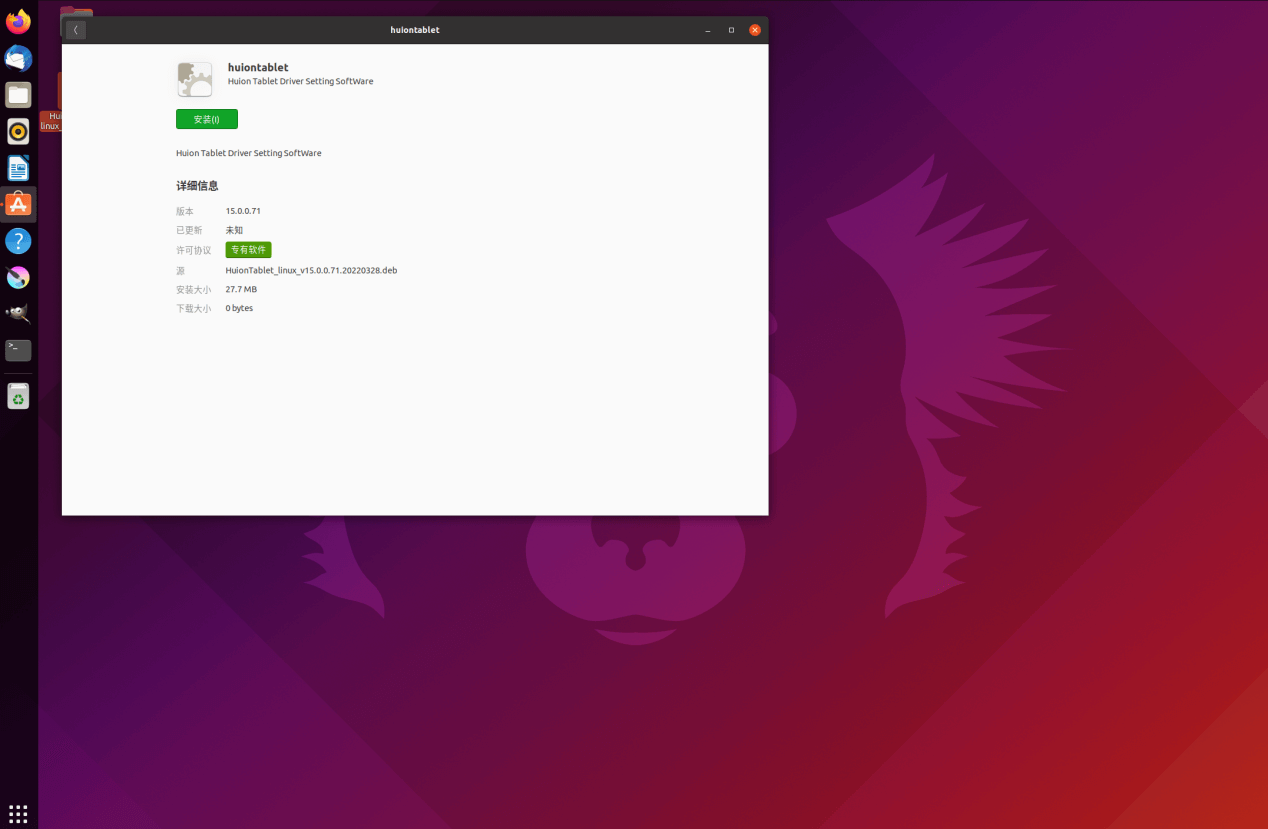Click the 详细信息 section heading

point(197,186)
